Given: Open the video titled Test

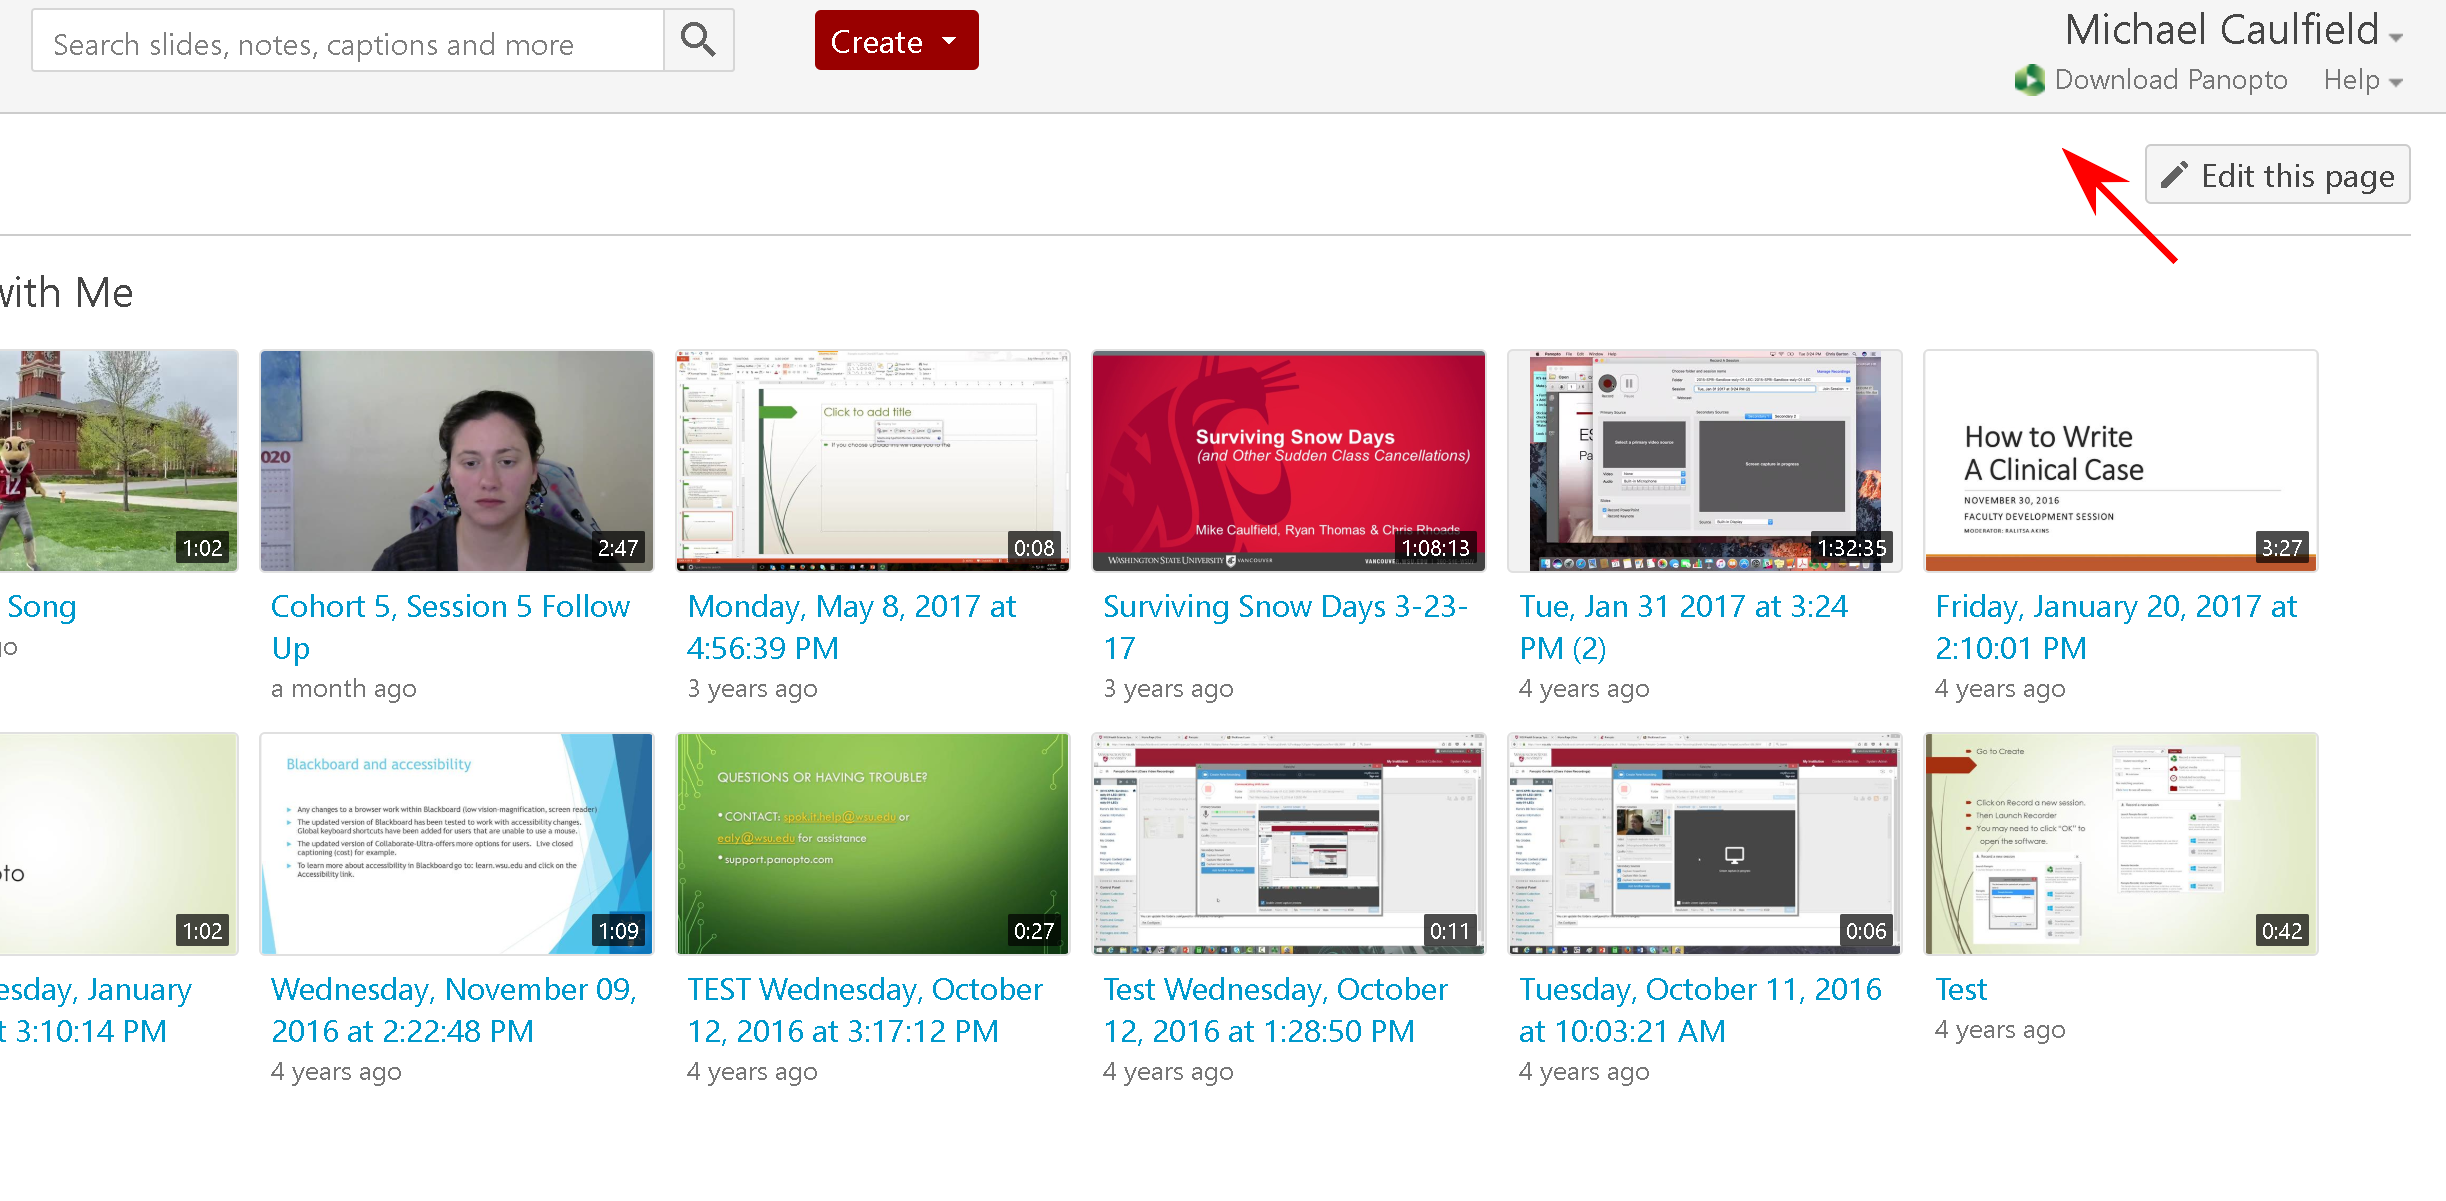Looking at the screenshot, I should (1960, 989).
